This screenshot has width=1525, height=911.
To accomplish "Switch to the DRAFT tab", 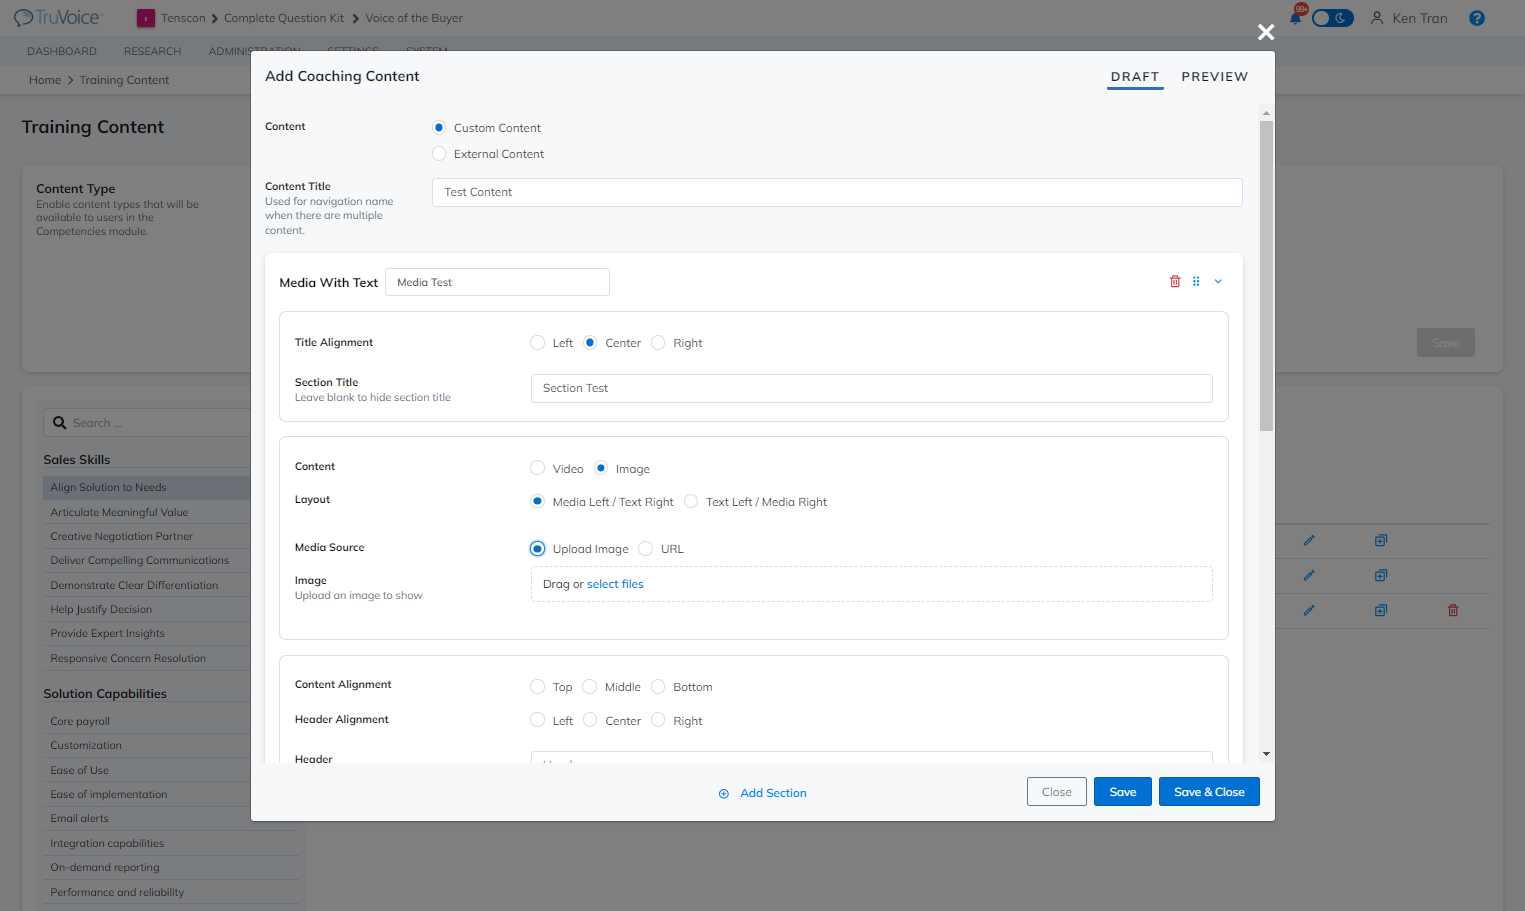I will [x=1135, y=77].
